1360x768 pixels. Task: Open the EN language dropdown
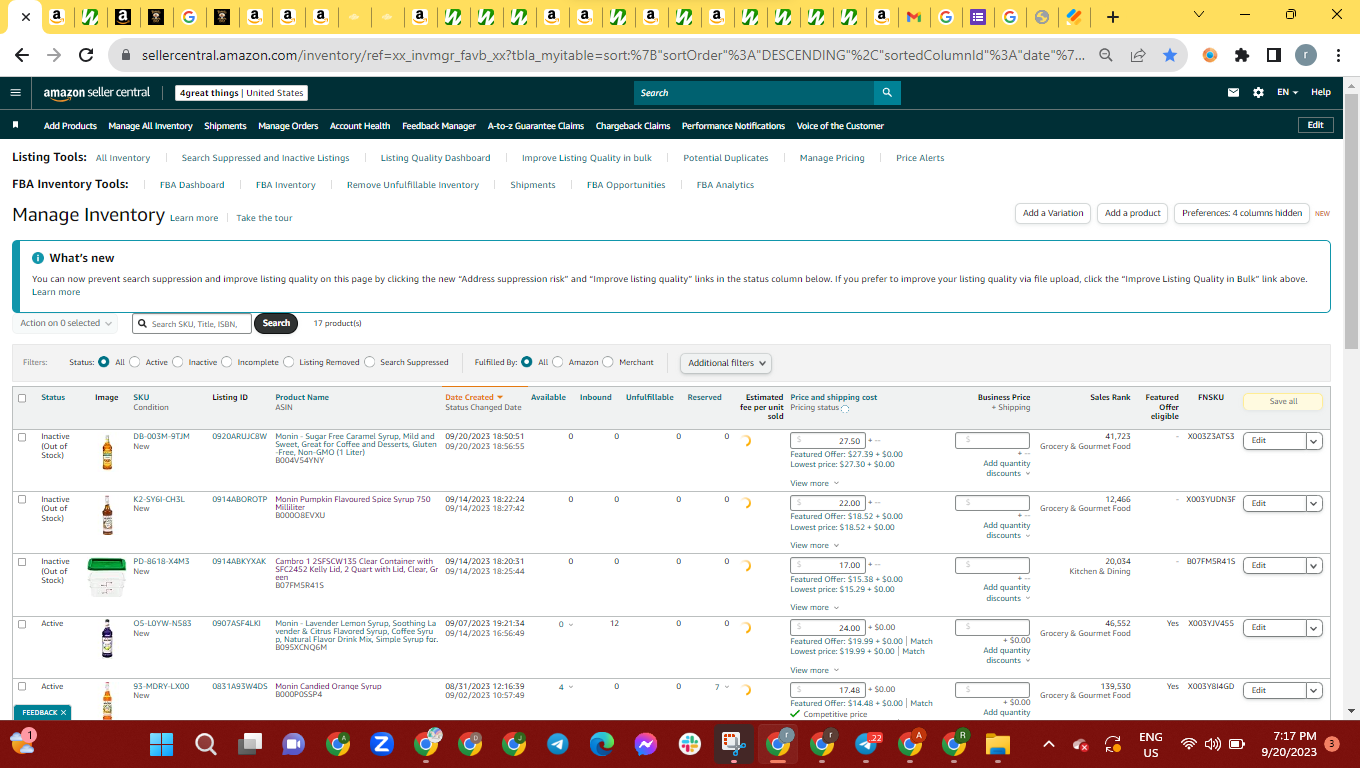1287,92
